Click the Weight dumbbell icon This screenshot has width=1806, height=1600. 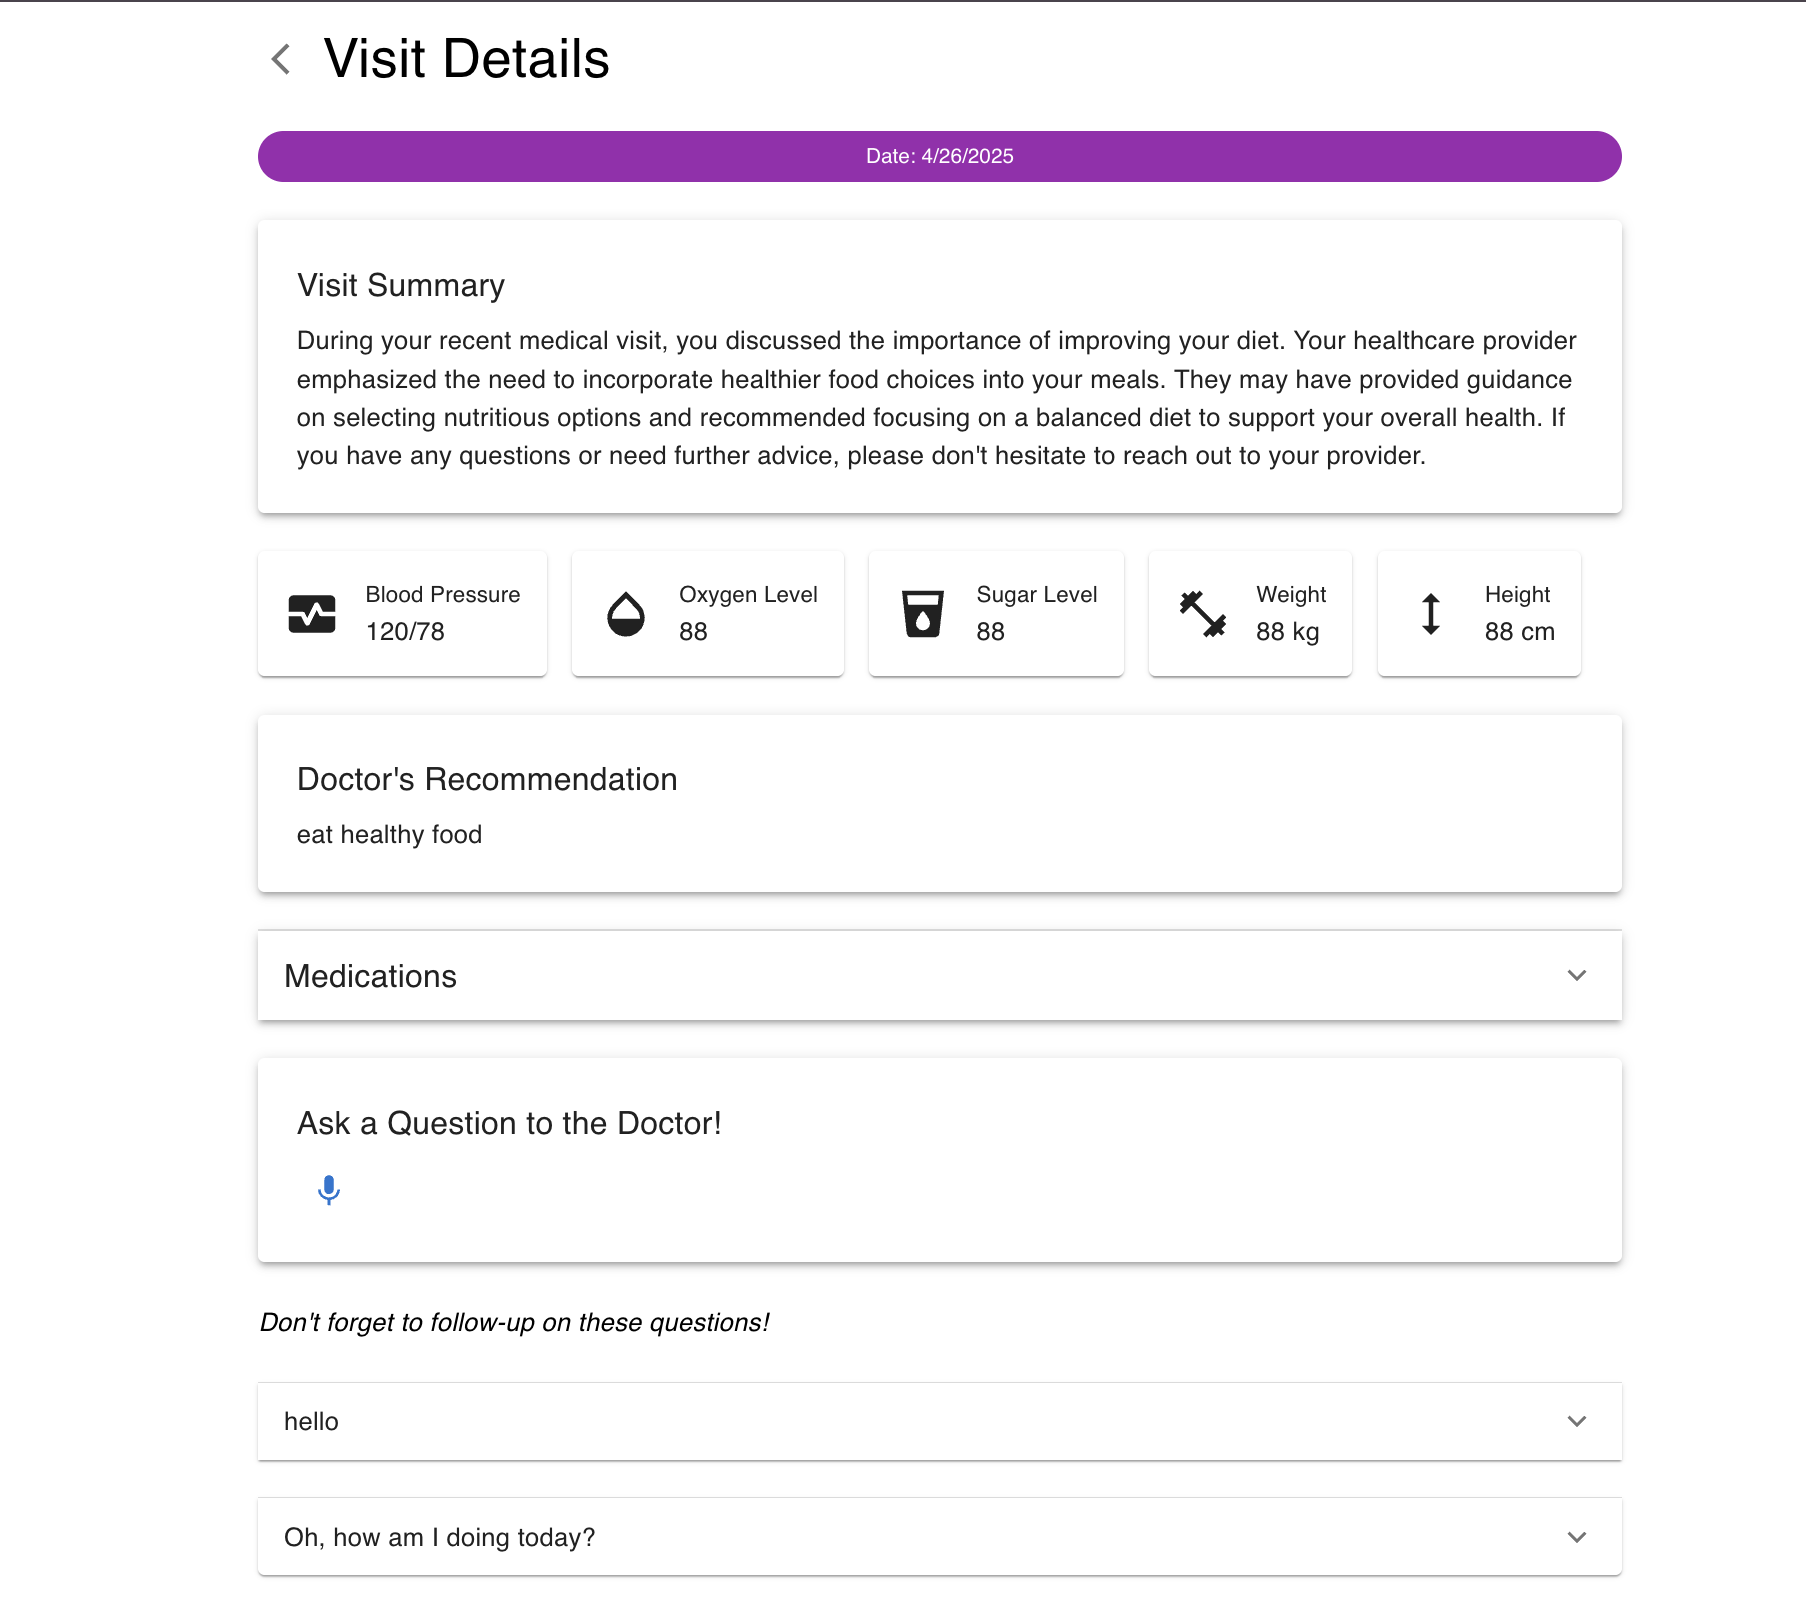[1203, 614]
